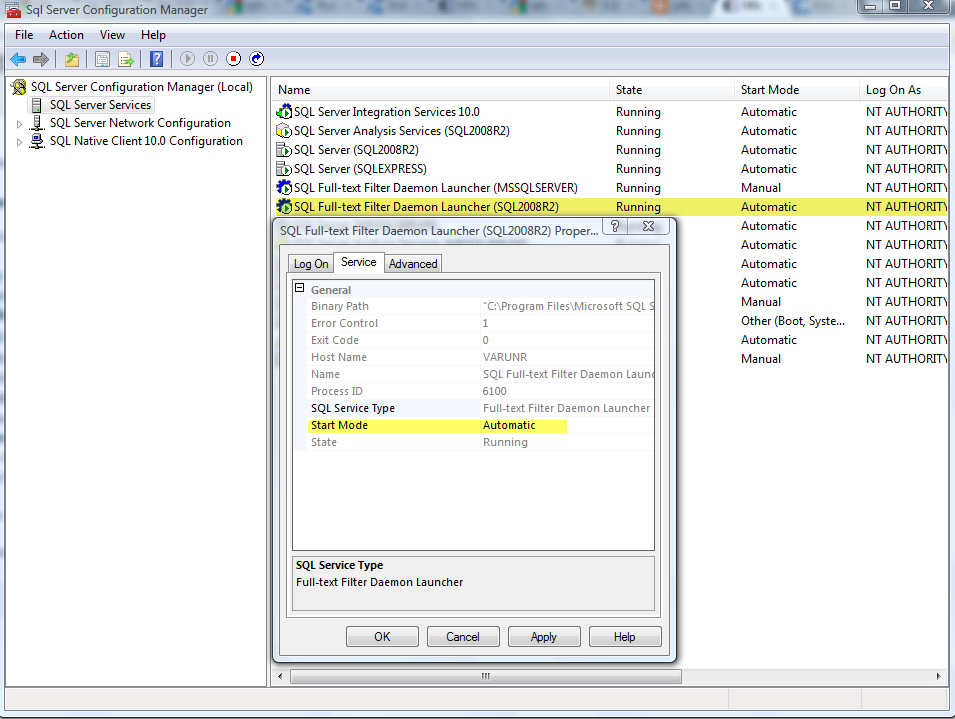Click the Export List toolbar icon
The height and width of the screenshot is (719, 955).
point(125,59)
